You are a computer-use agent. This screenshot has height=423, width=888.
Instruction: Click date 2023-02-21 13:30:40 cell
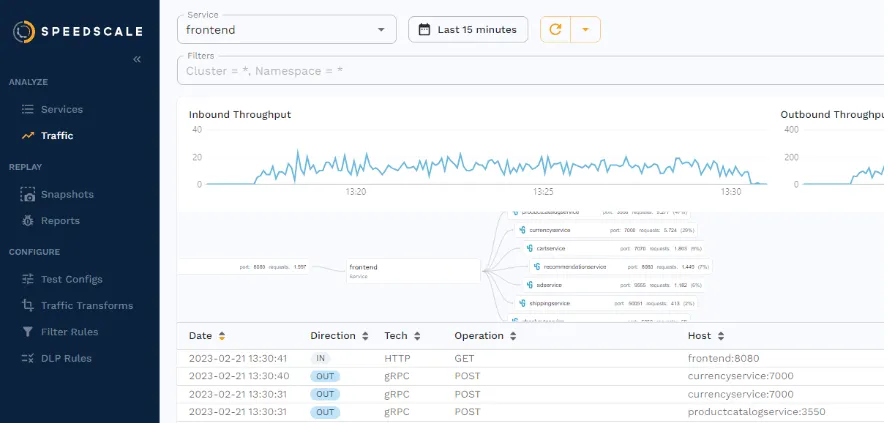point(238,376)
